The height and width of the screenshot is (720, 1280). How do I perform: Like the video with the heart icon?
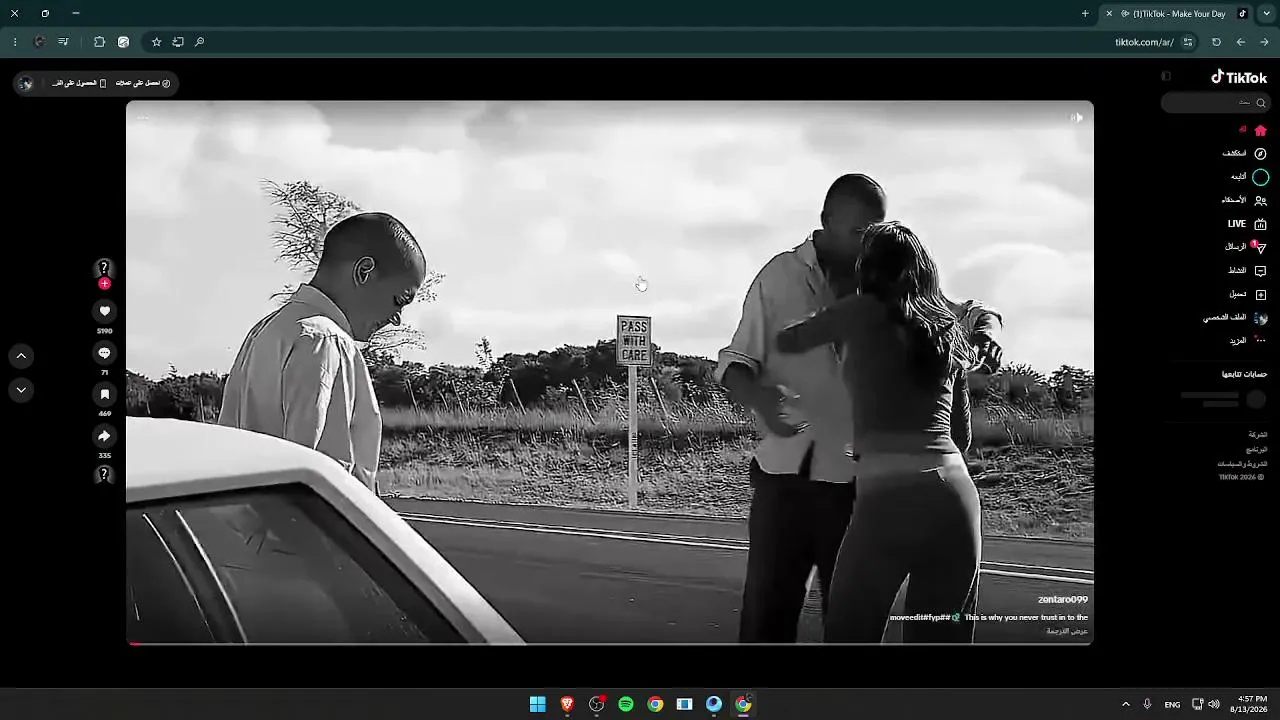pyautogui.click(x=104, y=312)
